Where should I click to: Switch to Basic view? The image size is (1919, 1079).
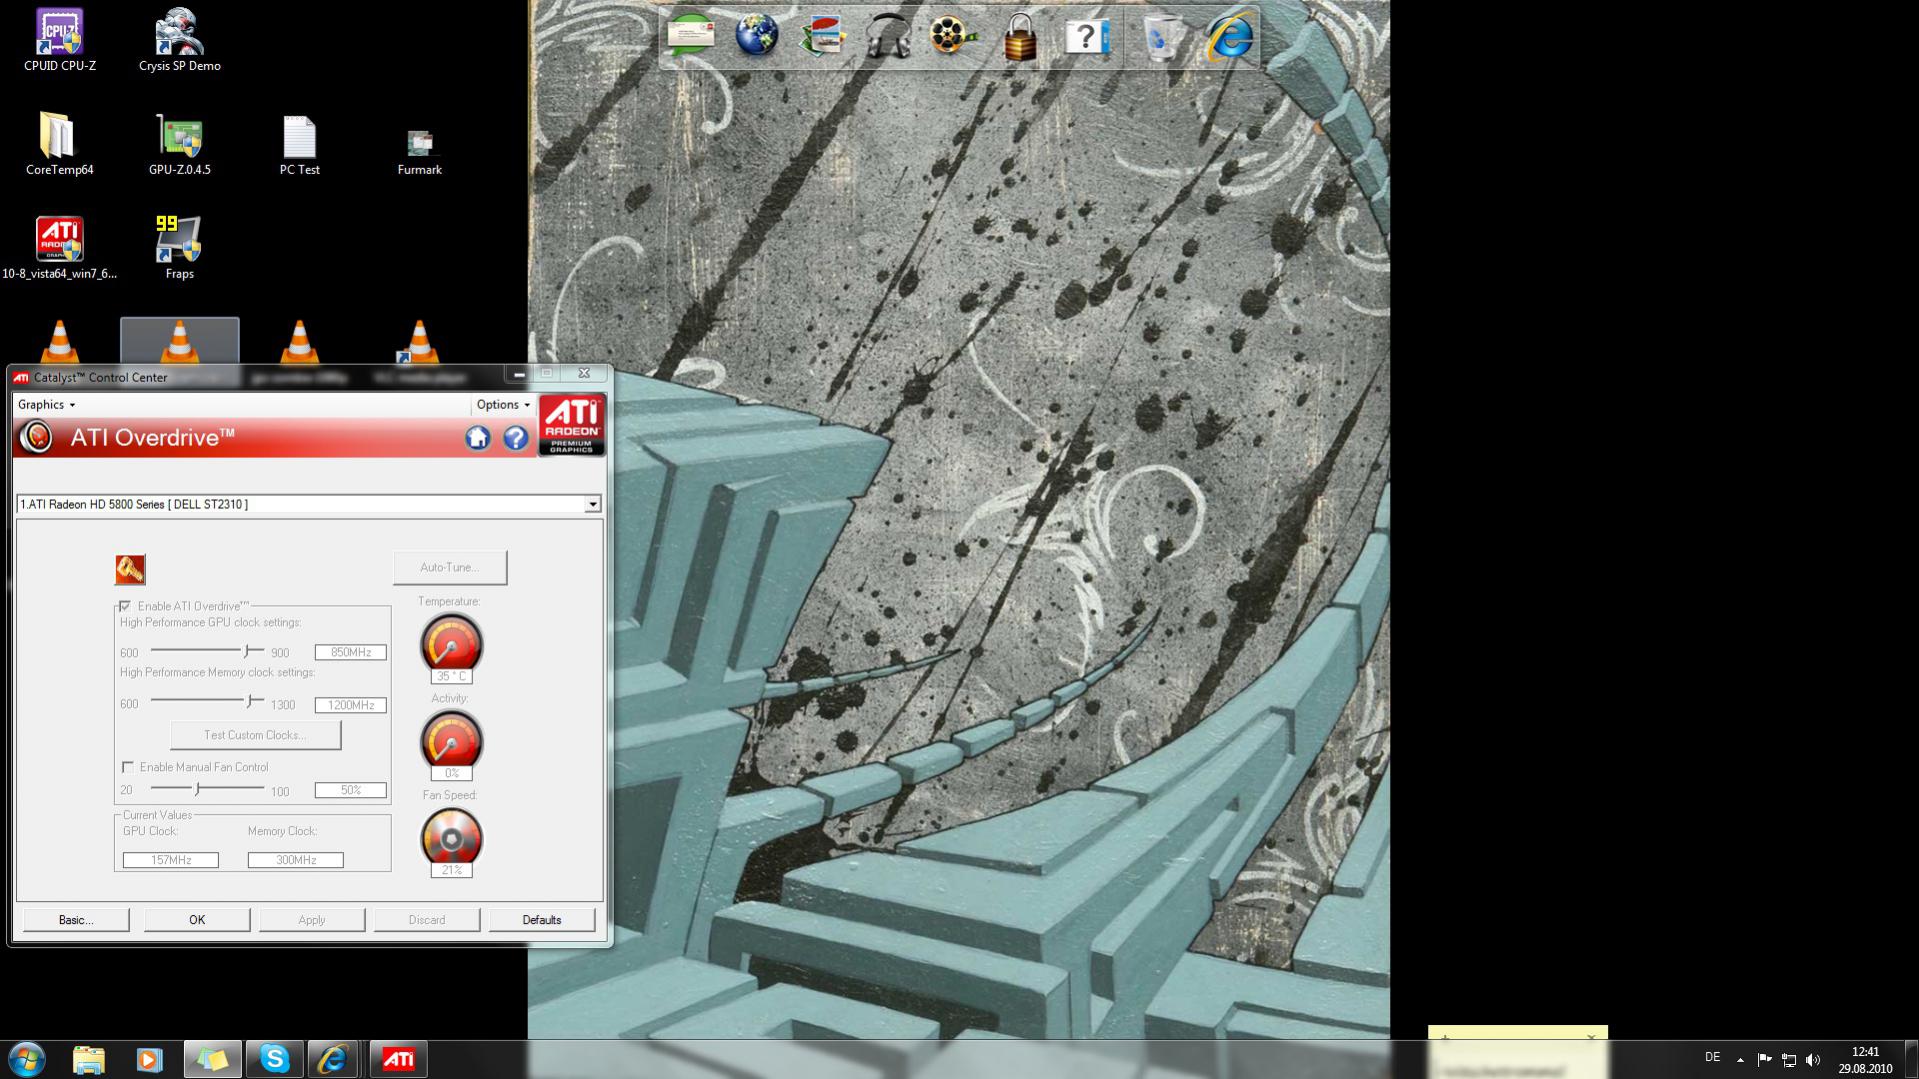pos(76,920)
